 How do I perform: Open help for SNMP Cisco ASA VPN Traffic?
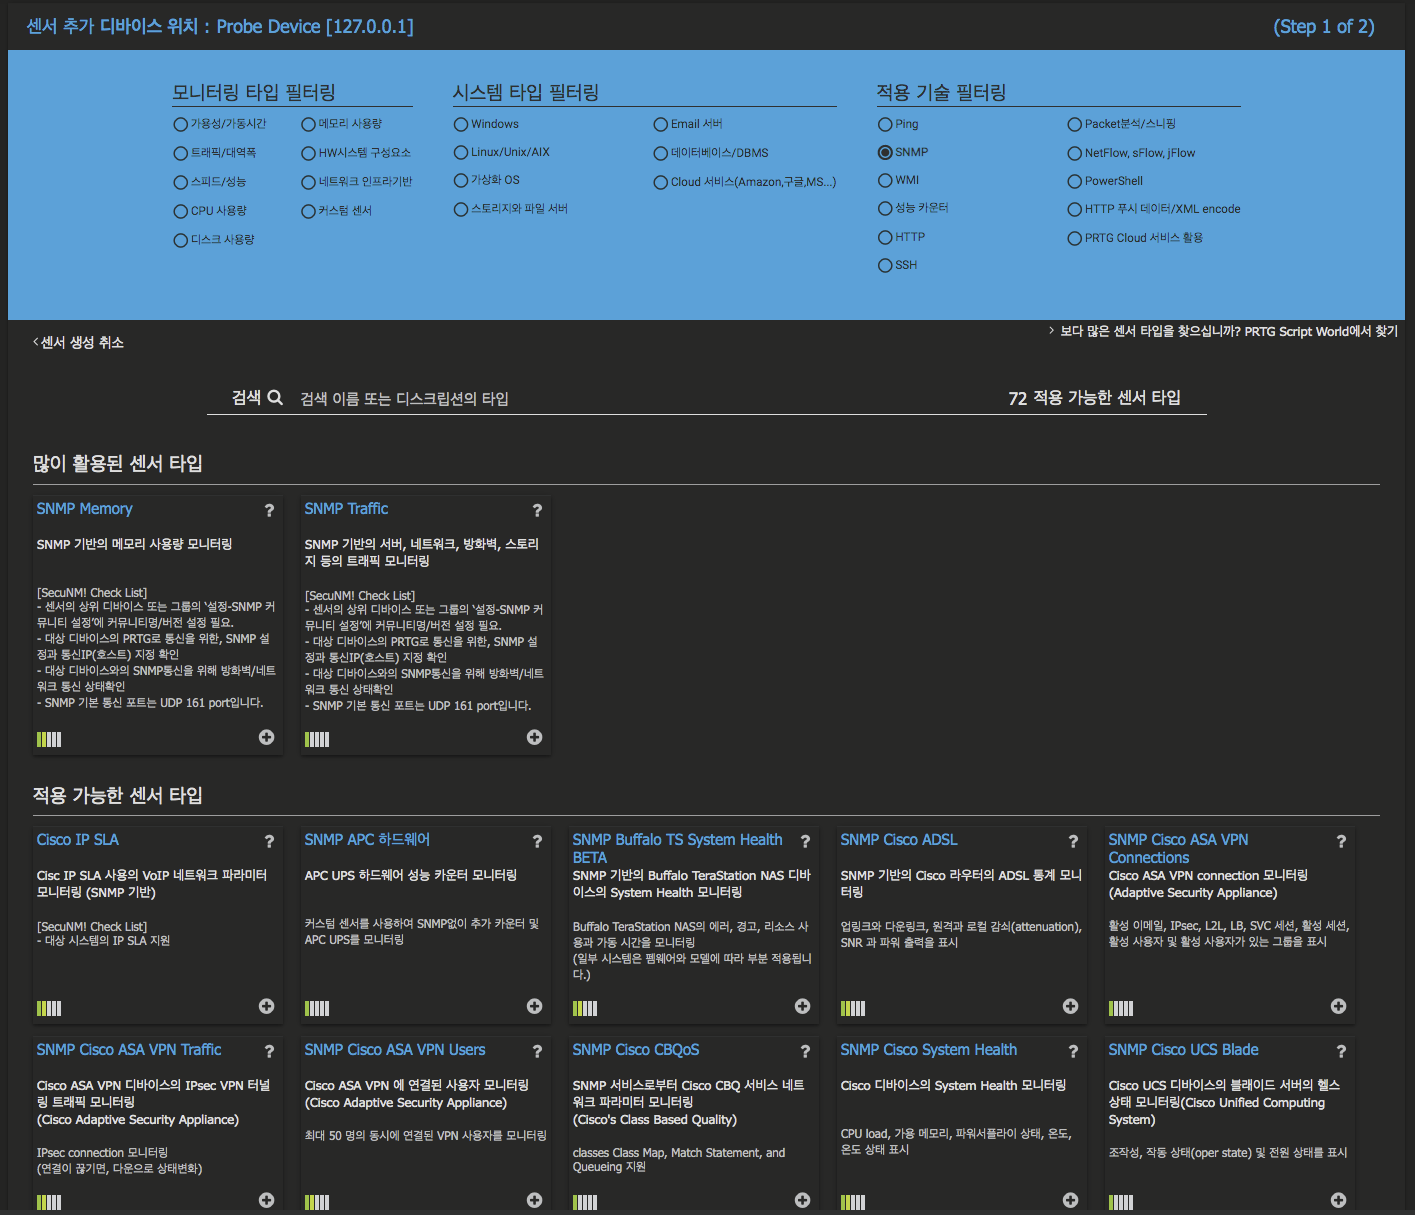269,1052
